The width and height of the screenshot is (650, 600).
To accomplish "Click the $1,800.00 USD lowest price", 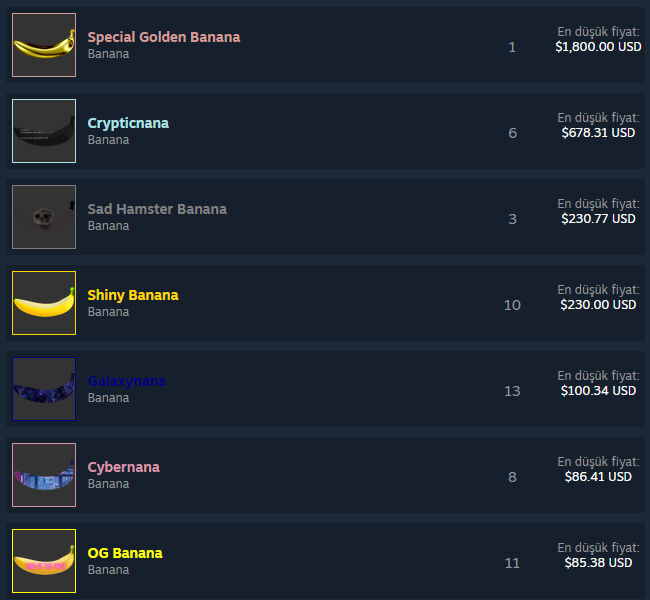I will [598, 47].
